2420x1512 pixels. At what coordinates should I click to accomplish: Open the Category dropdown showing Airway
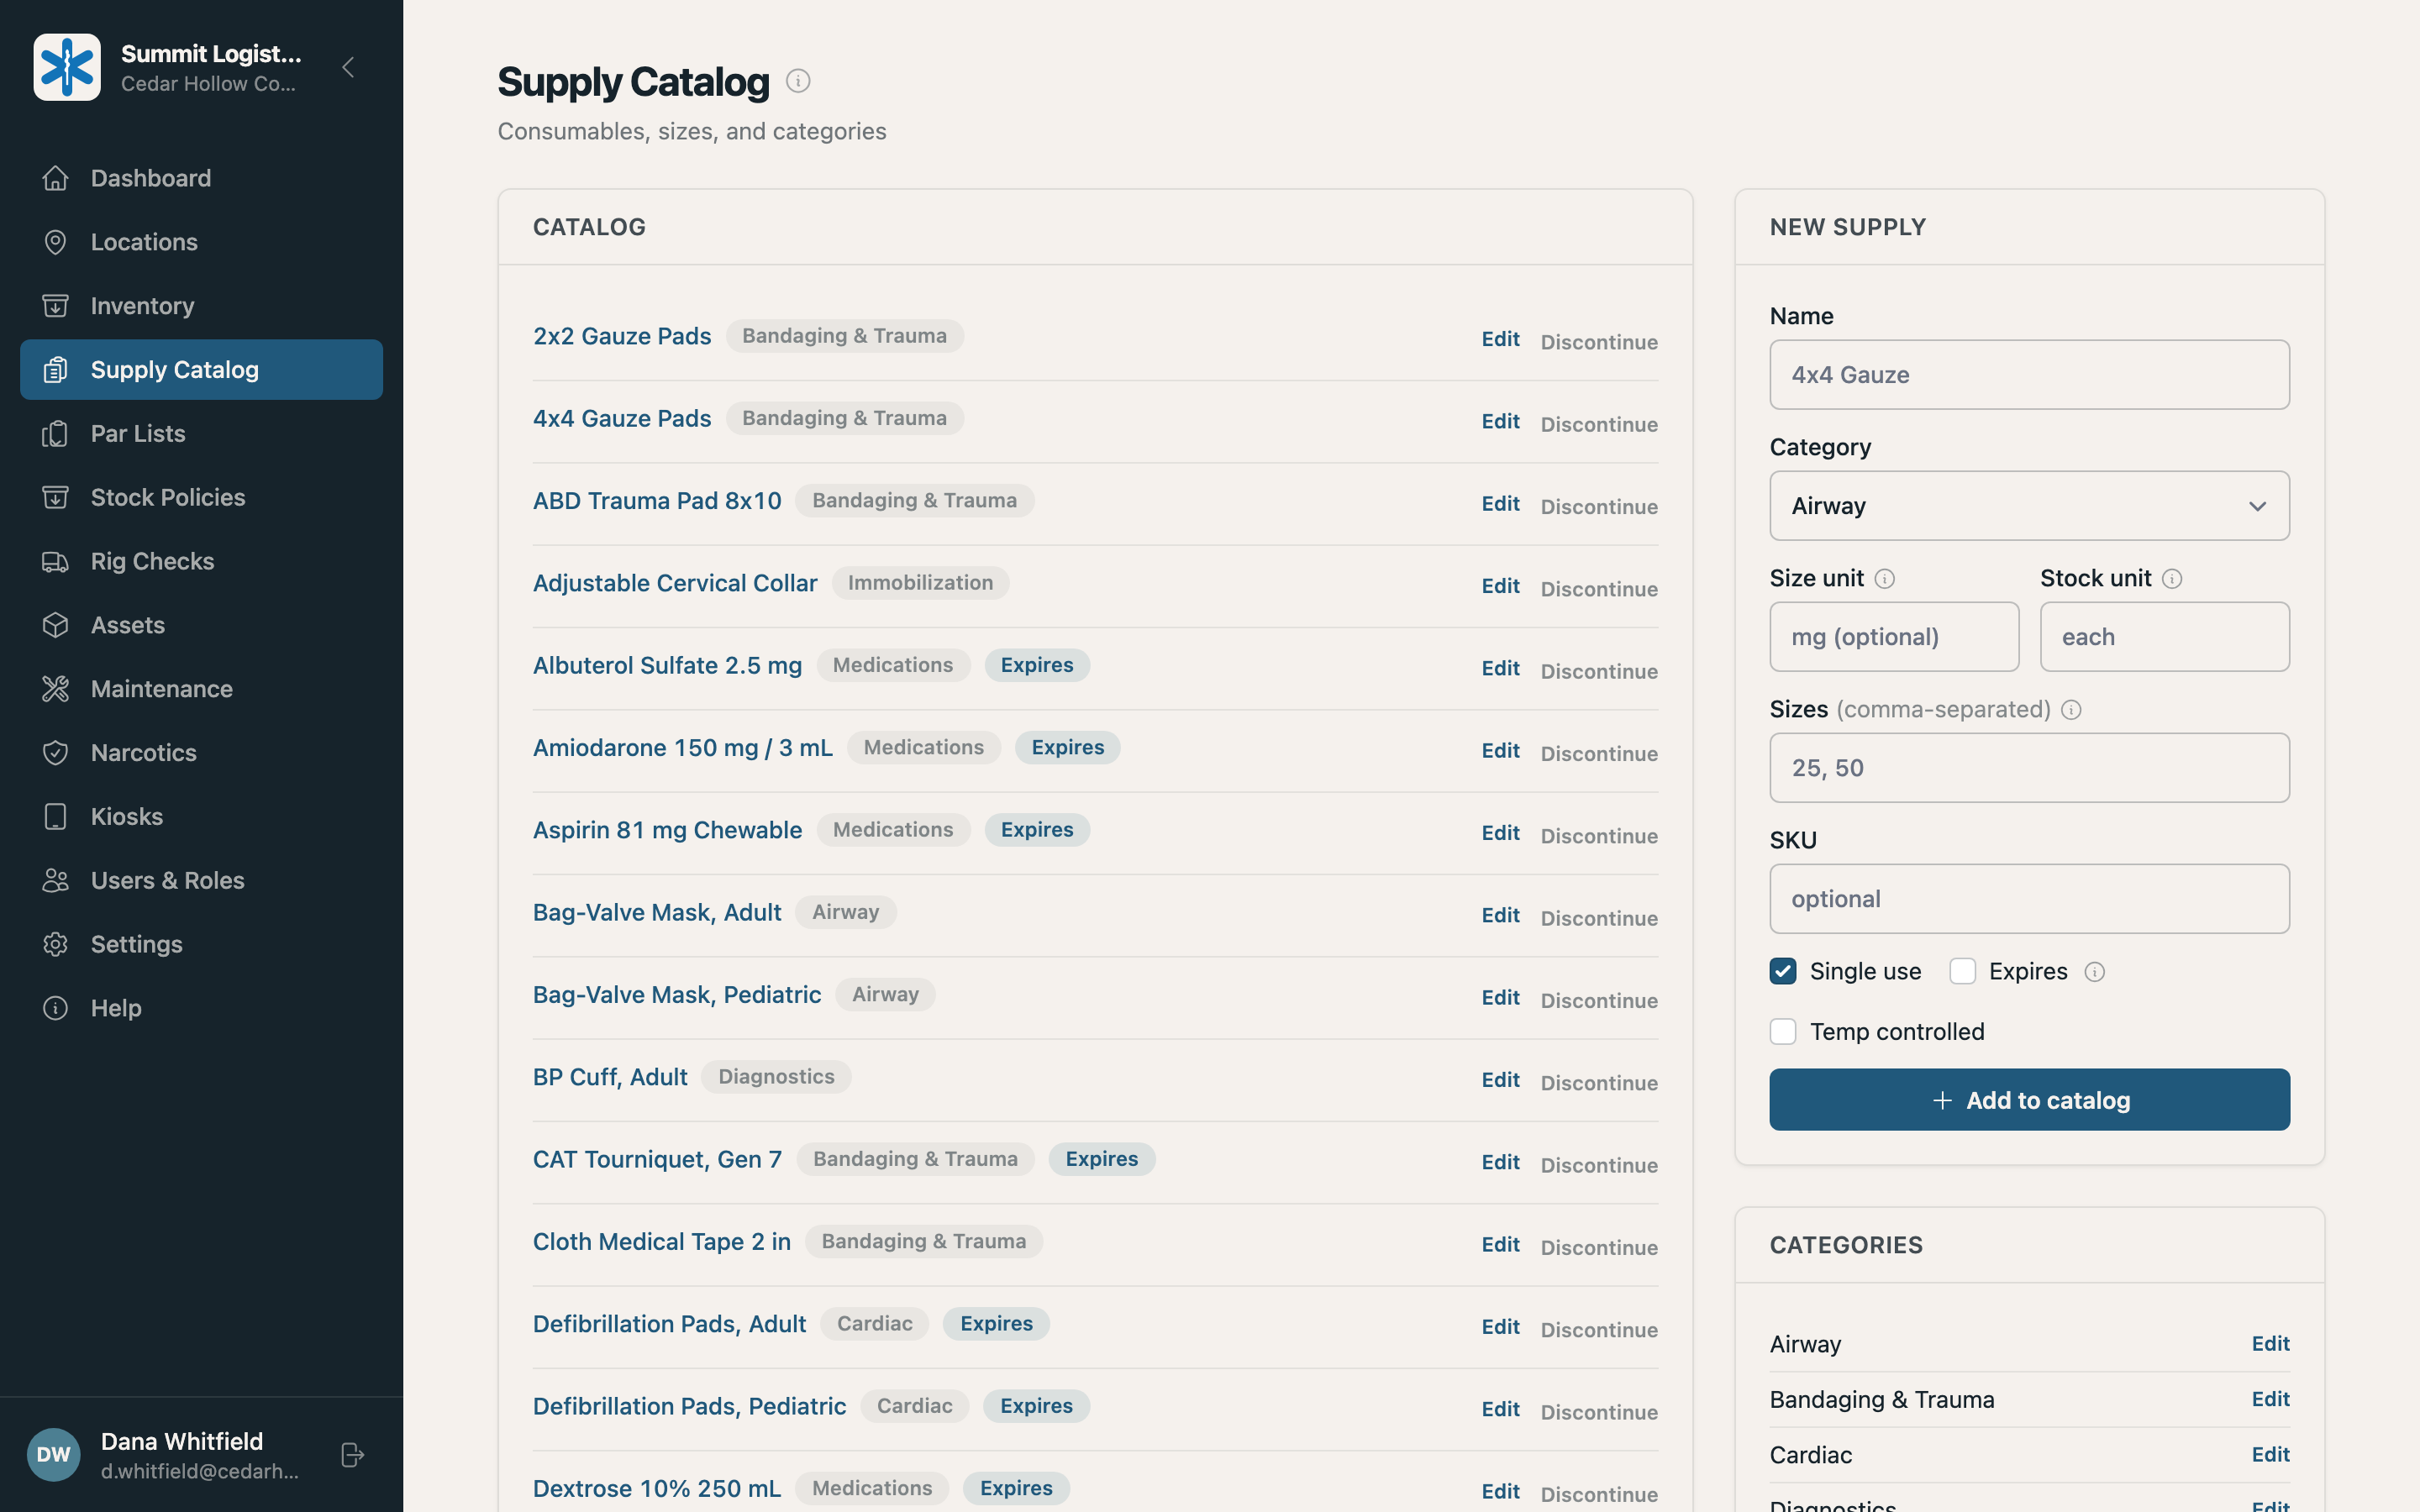[2029, 506]
